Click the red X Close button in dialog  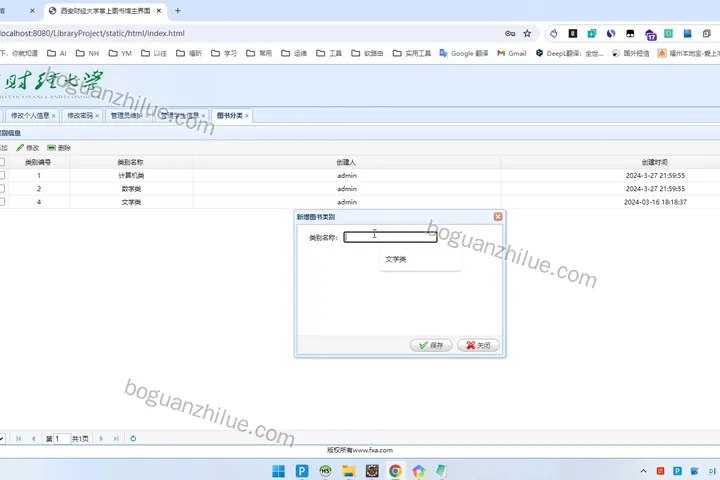click(478, 345)
